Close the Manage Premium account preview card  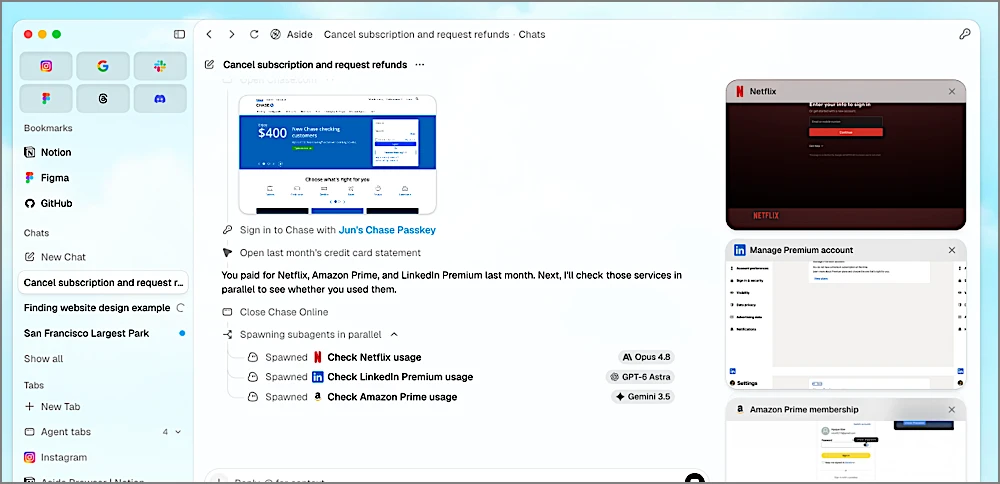[x=952, y=250]
